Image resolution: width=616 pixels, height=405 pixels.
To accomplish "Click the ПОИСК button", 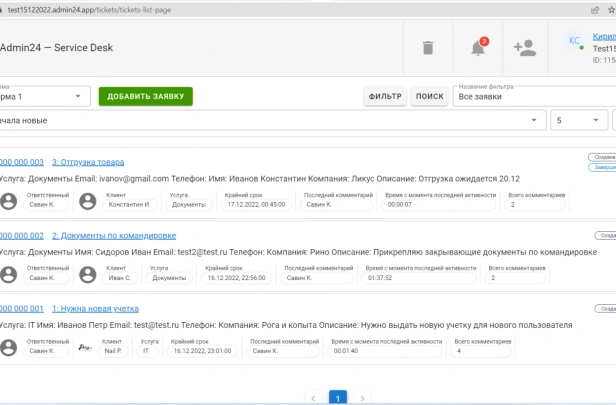I will pyautogui.click(x=429, y=96).
